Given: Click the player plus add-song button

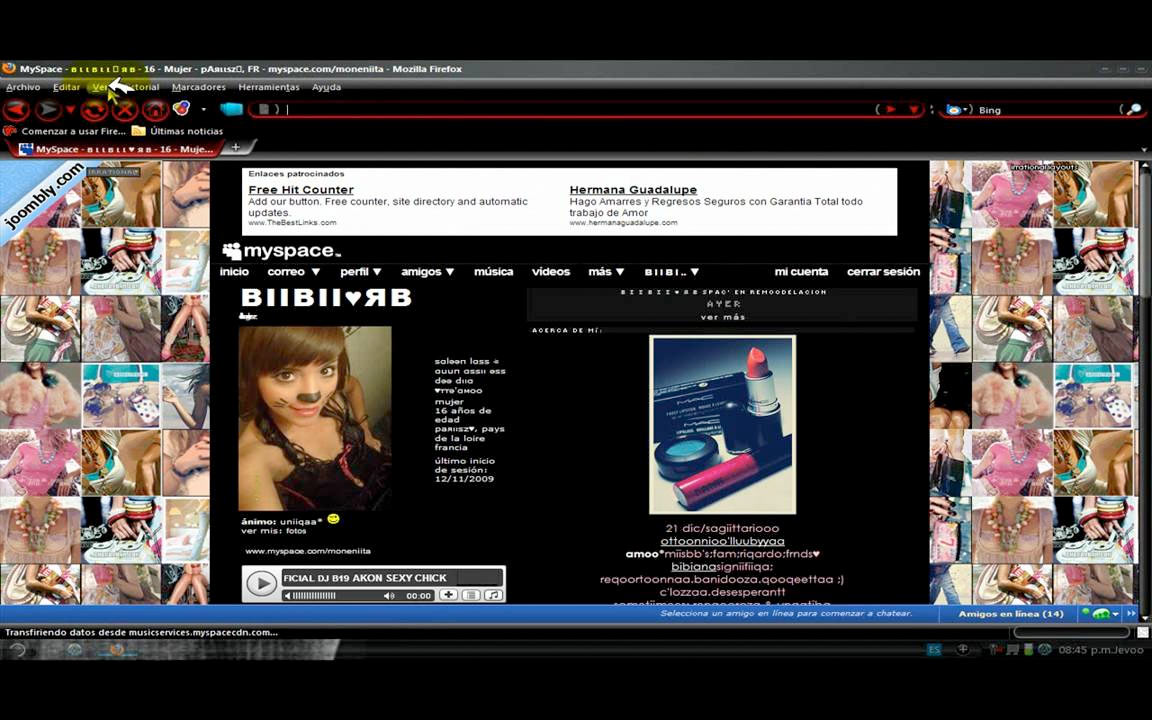Looking at the screenshot, I should (448, 595).
